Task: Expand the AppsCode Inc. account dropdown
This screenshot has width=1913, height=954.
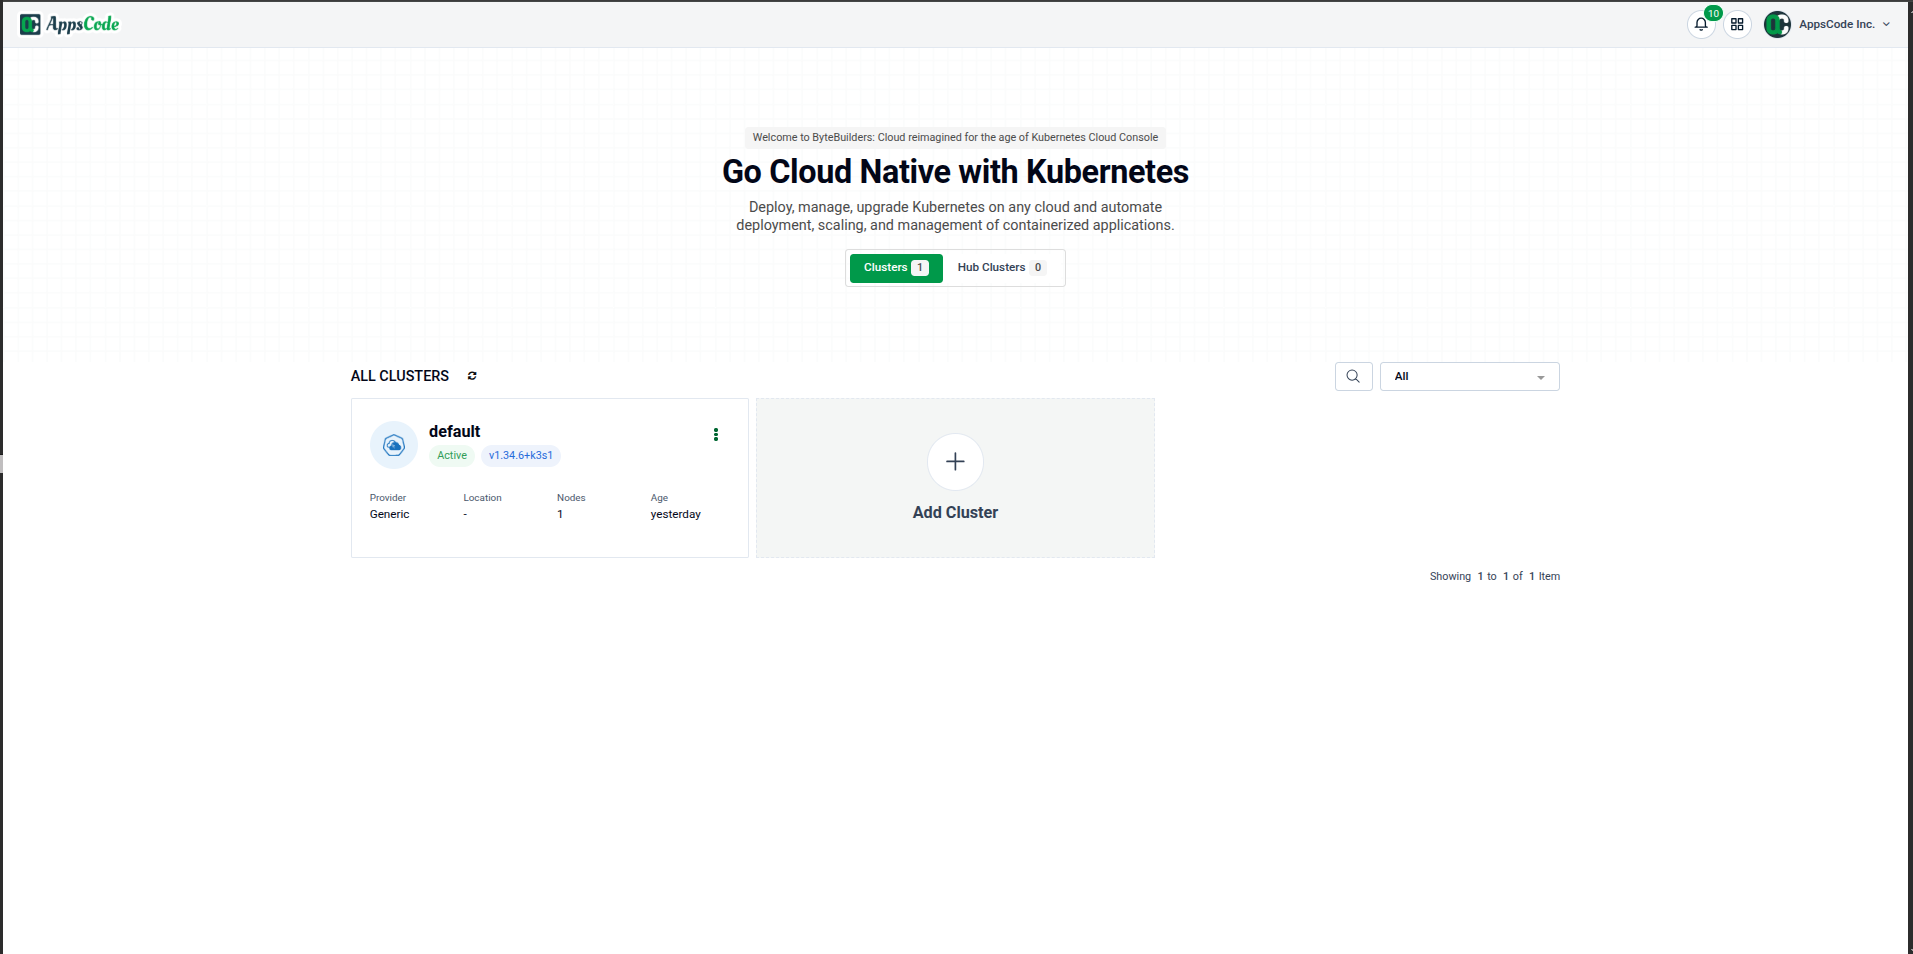Action: point(1886,24)
